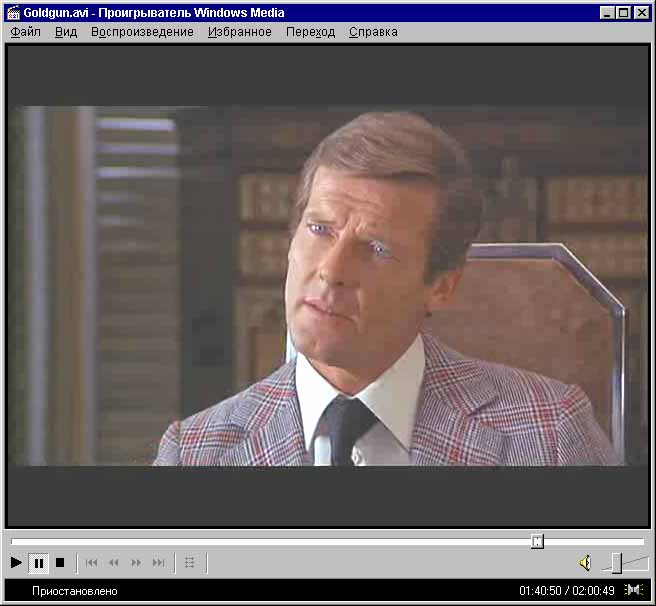Click the Pause button
This screenshot has width=656, height=606.
(x=38, y=563)
